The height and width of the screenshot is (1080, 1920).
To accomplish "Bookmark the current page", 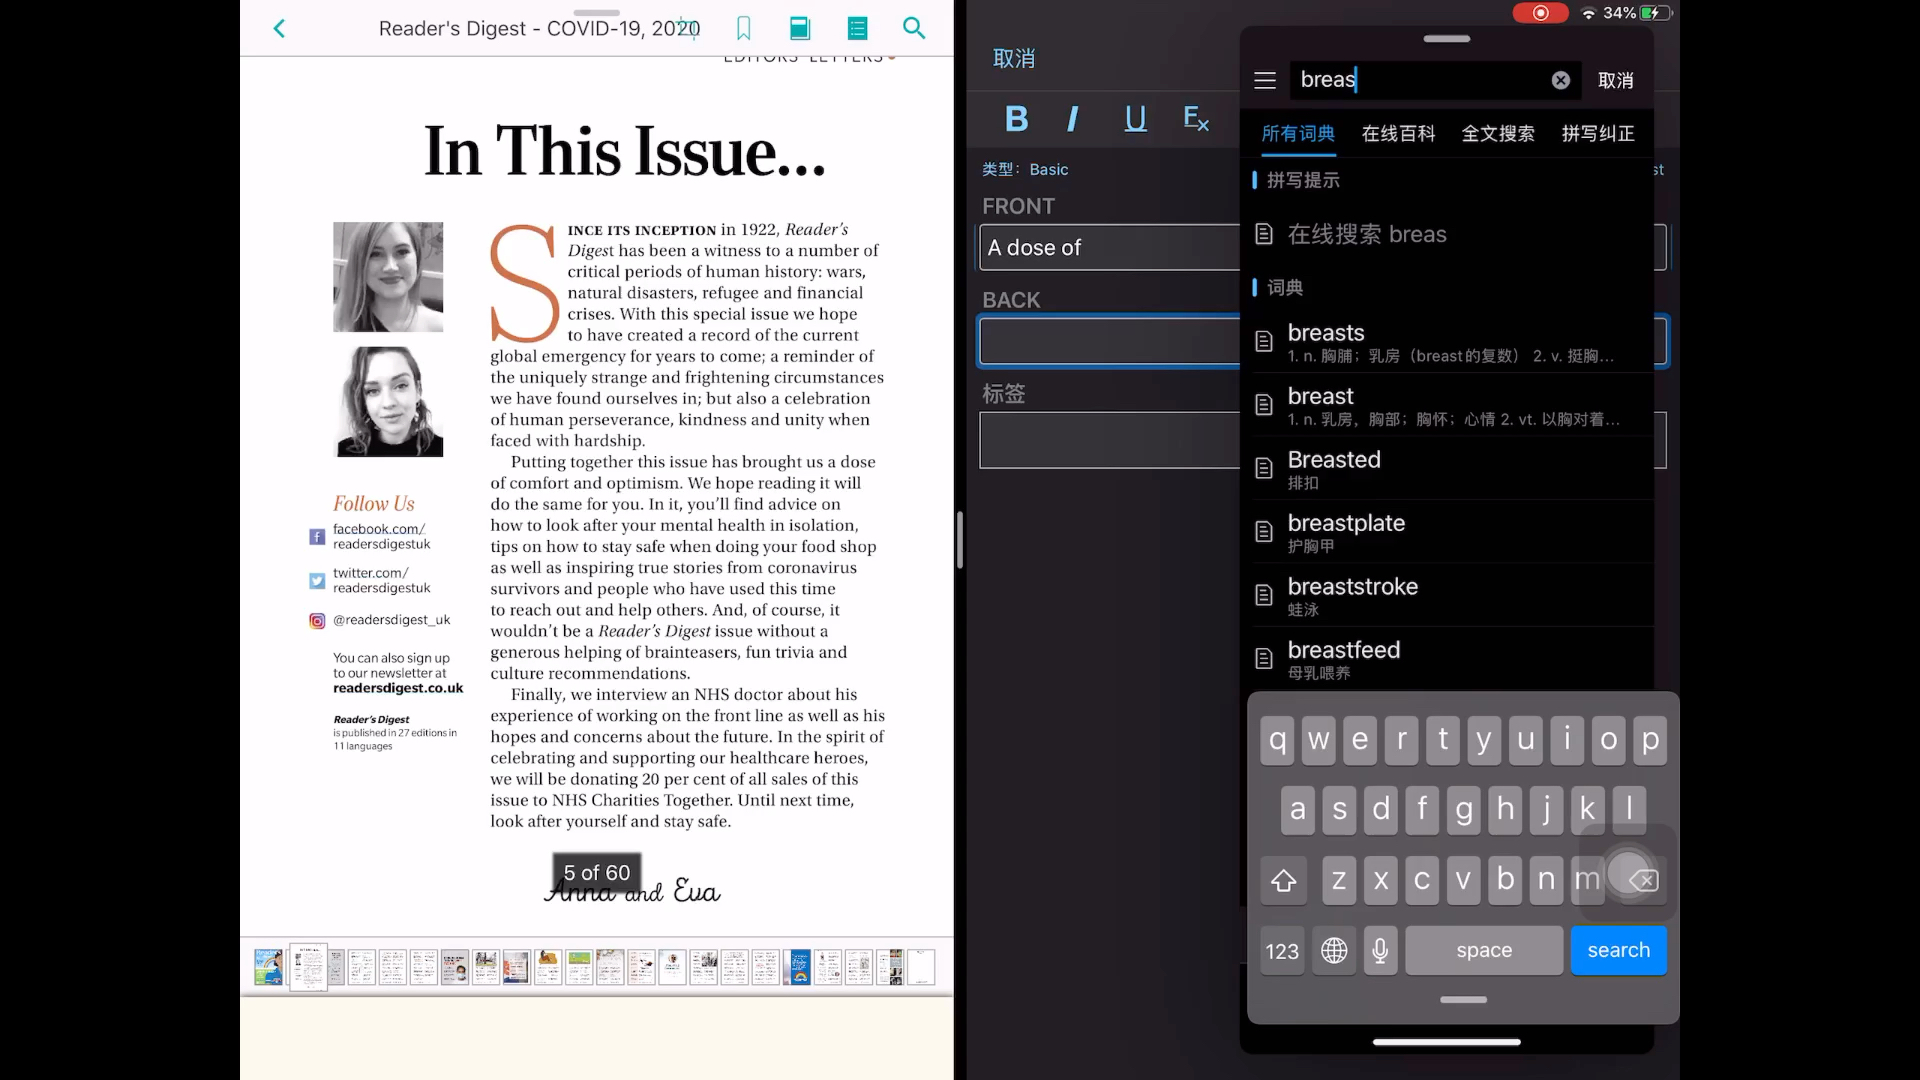I will (743, 29).
